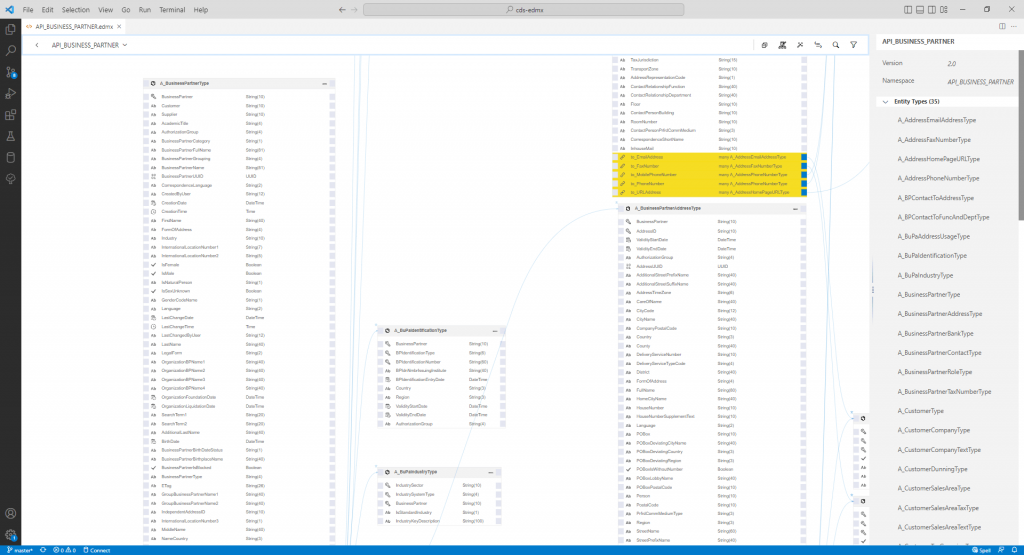Open the File menu

(x=27, y=10)
